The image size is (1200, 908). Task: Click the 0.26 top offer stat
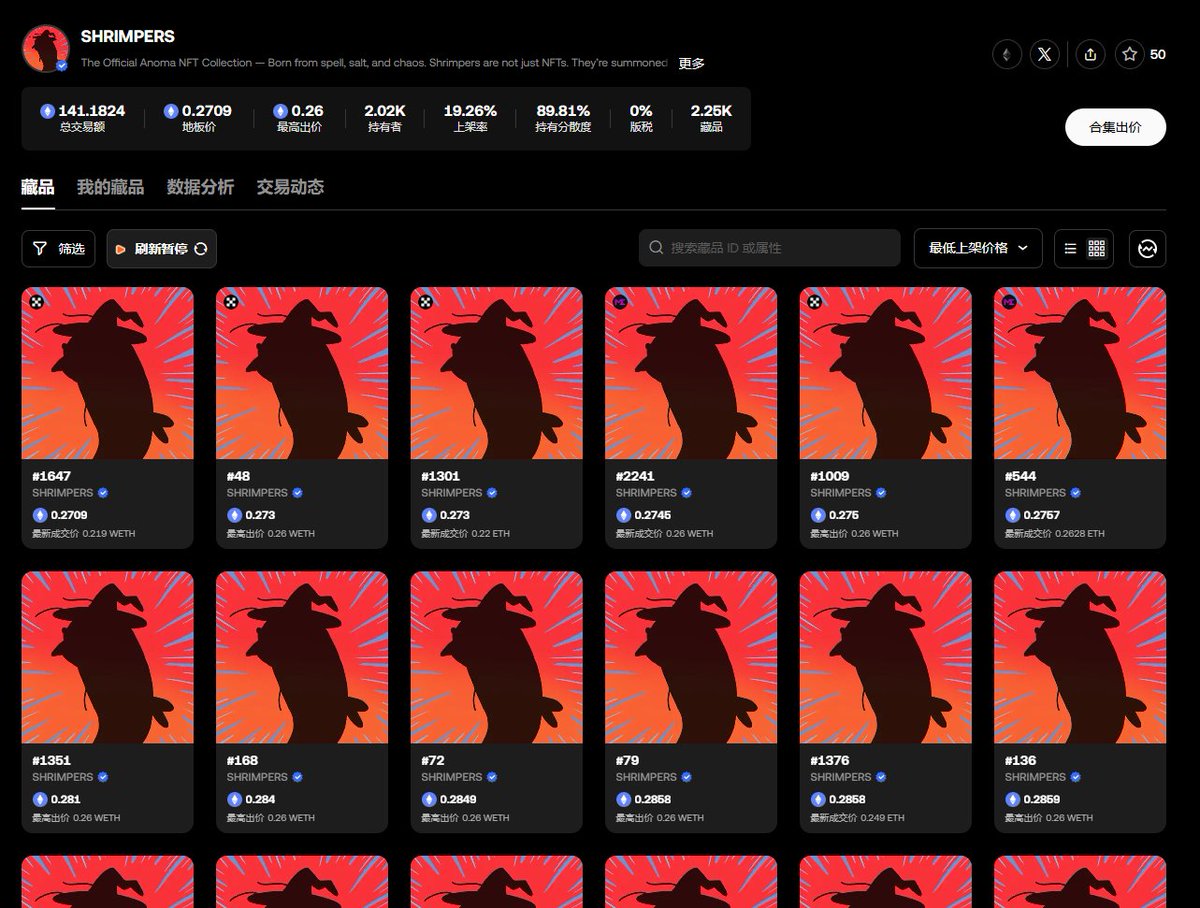(x=298, y=118)
